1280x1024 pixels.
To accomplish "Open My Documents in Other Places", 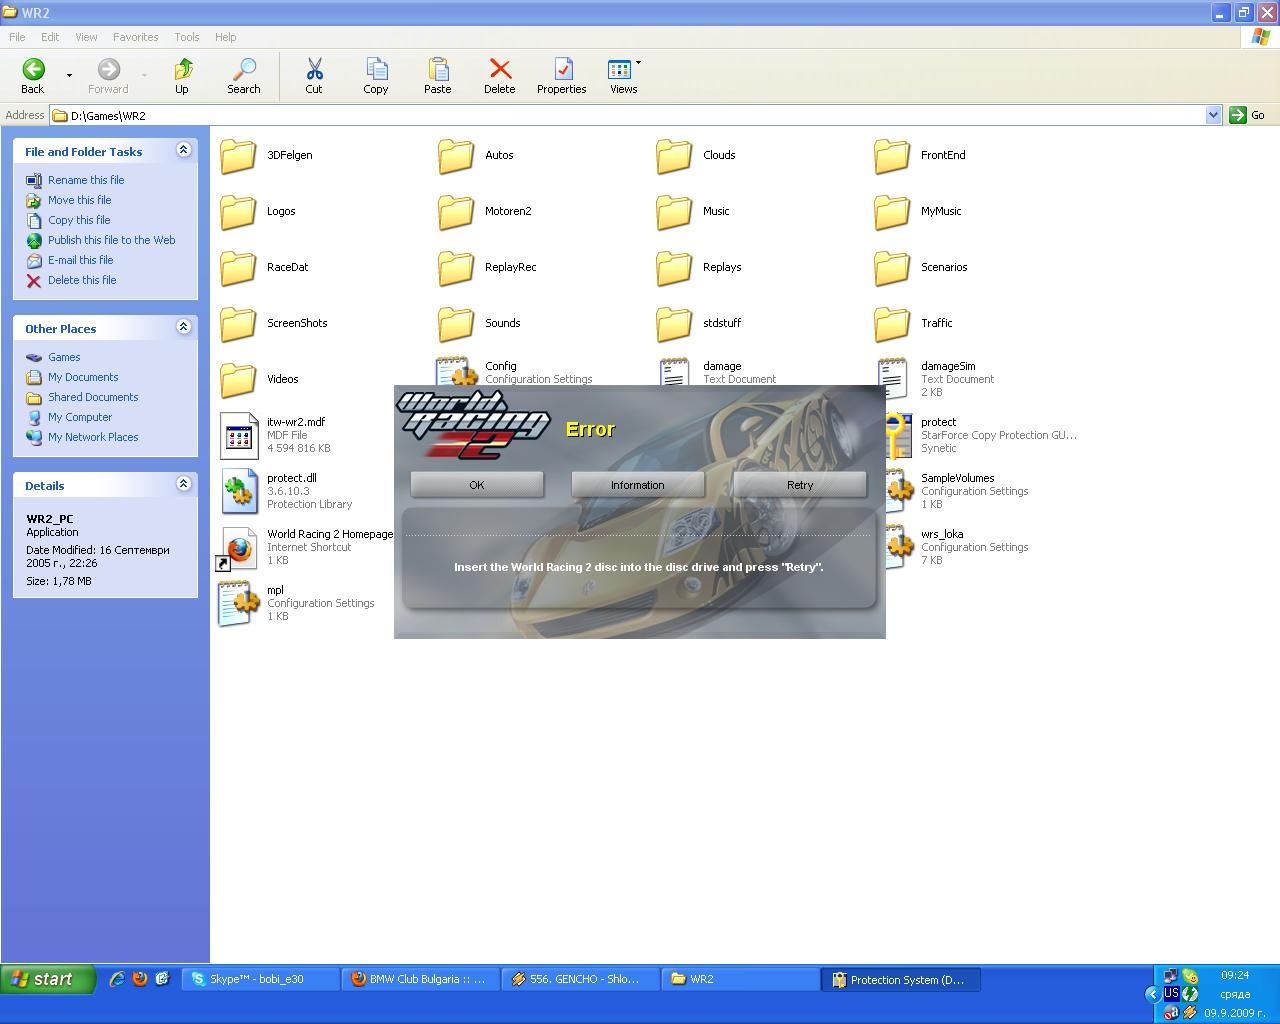I will 83,377.
